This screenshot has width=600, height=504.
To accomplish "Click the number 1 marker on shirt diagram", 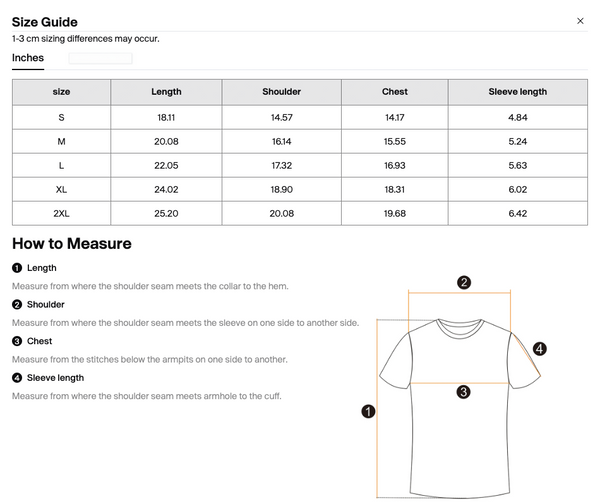I will pyautogui.click(x=368, y=411).
